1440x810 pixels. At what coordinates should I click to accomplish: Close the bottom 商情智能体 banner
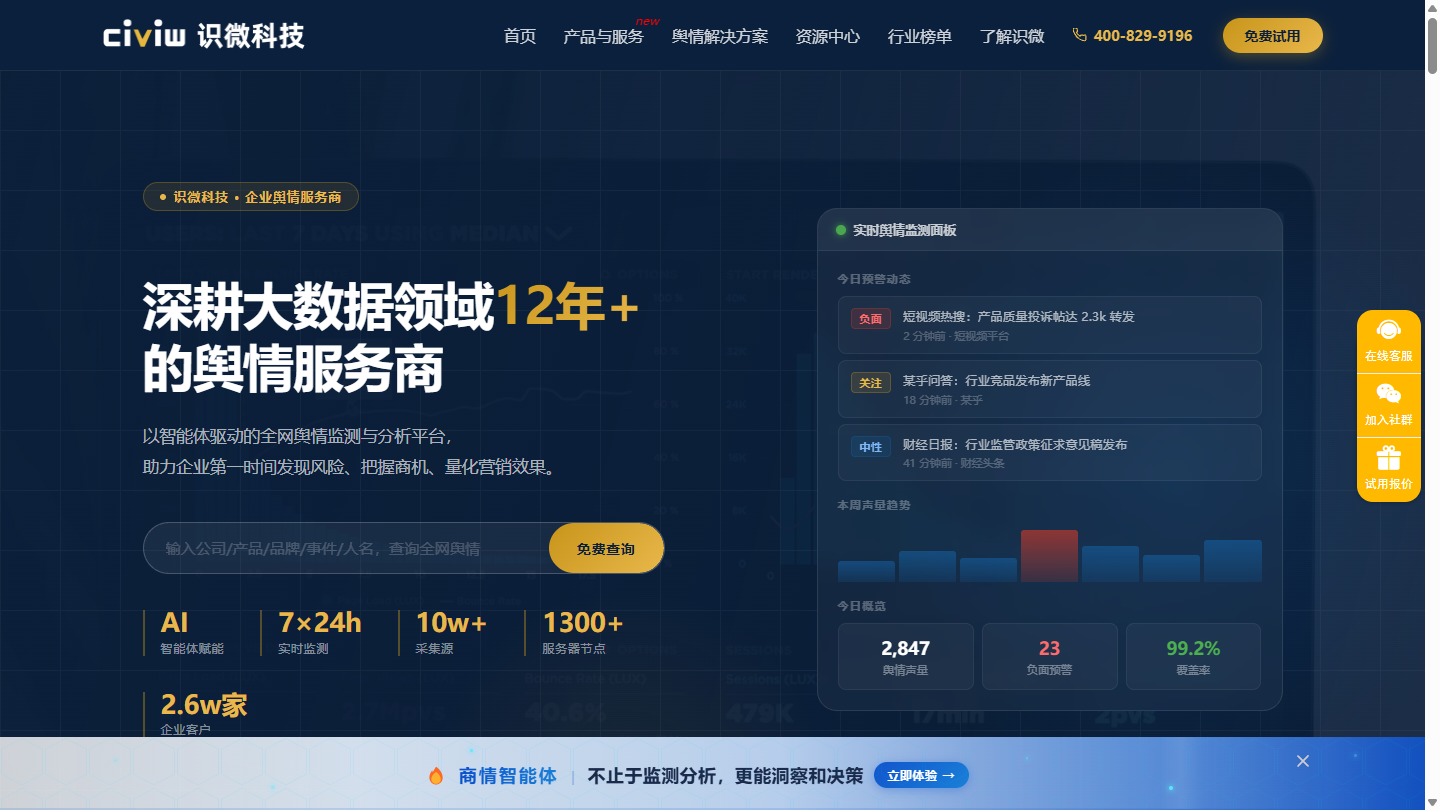tap(1303, 761)
